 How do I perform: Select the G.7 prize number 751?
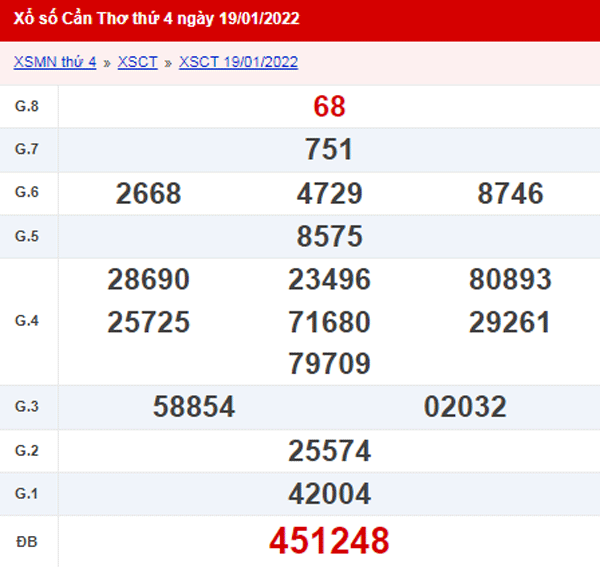click(329, 149)
